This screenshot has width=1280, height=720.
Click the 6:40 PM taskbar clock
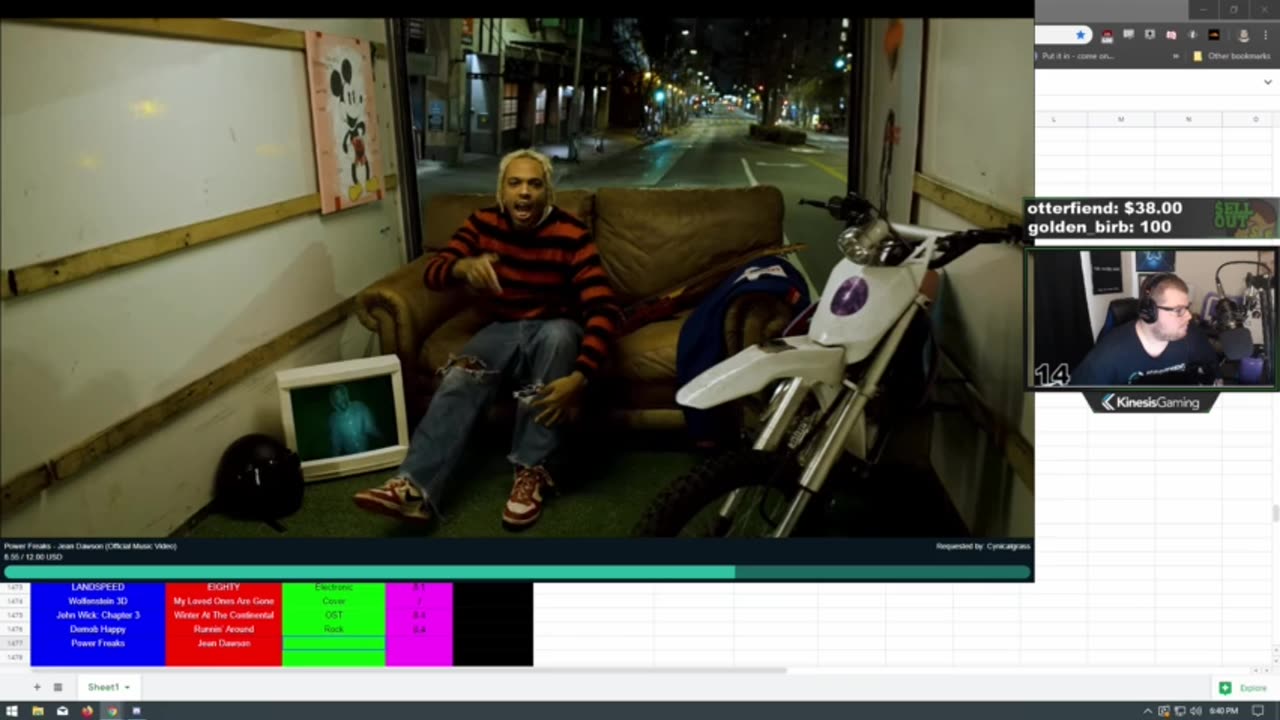[1224, 711]
